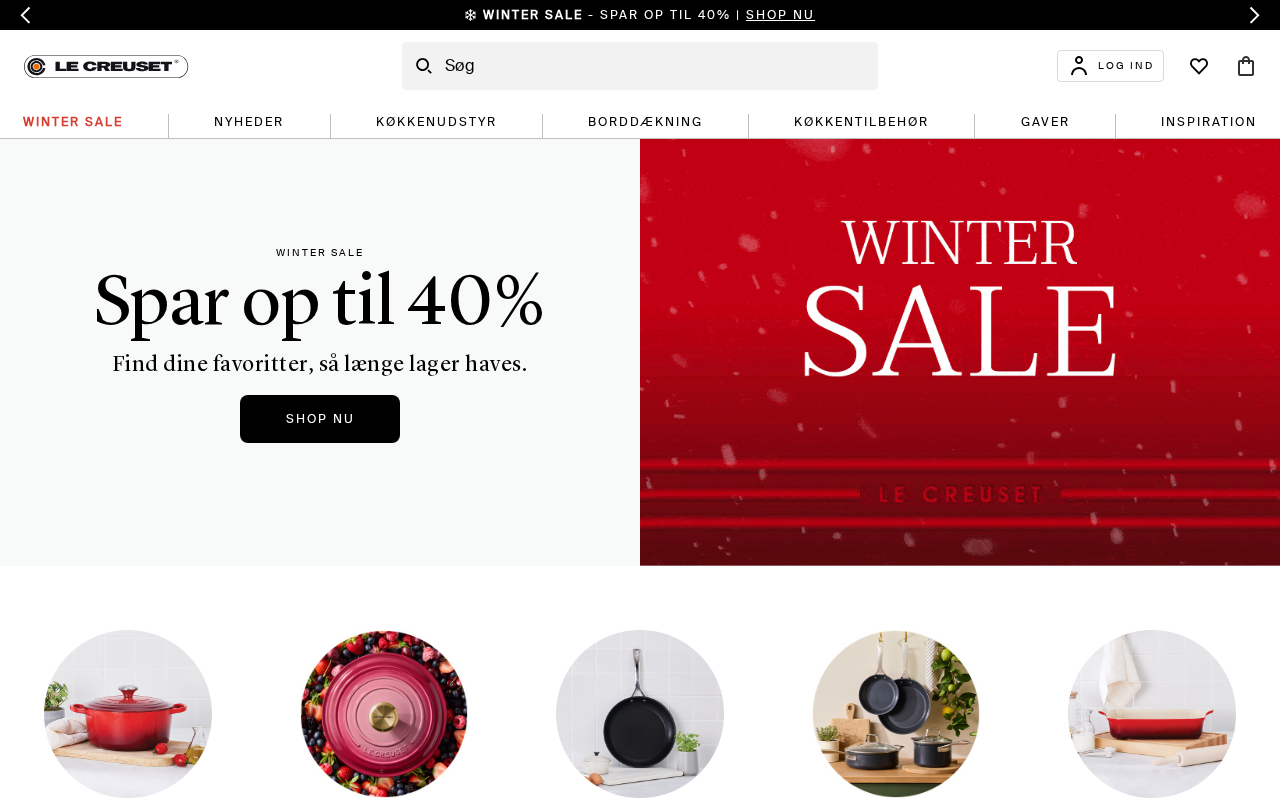Screen dimensions: 1280x800
Task: Click the search magnifier icon
Action: pyautogui.click(x=424, y=66)
